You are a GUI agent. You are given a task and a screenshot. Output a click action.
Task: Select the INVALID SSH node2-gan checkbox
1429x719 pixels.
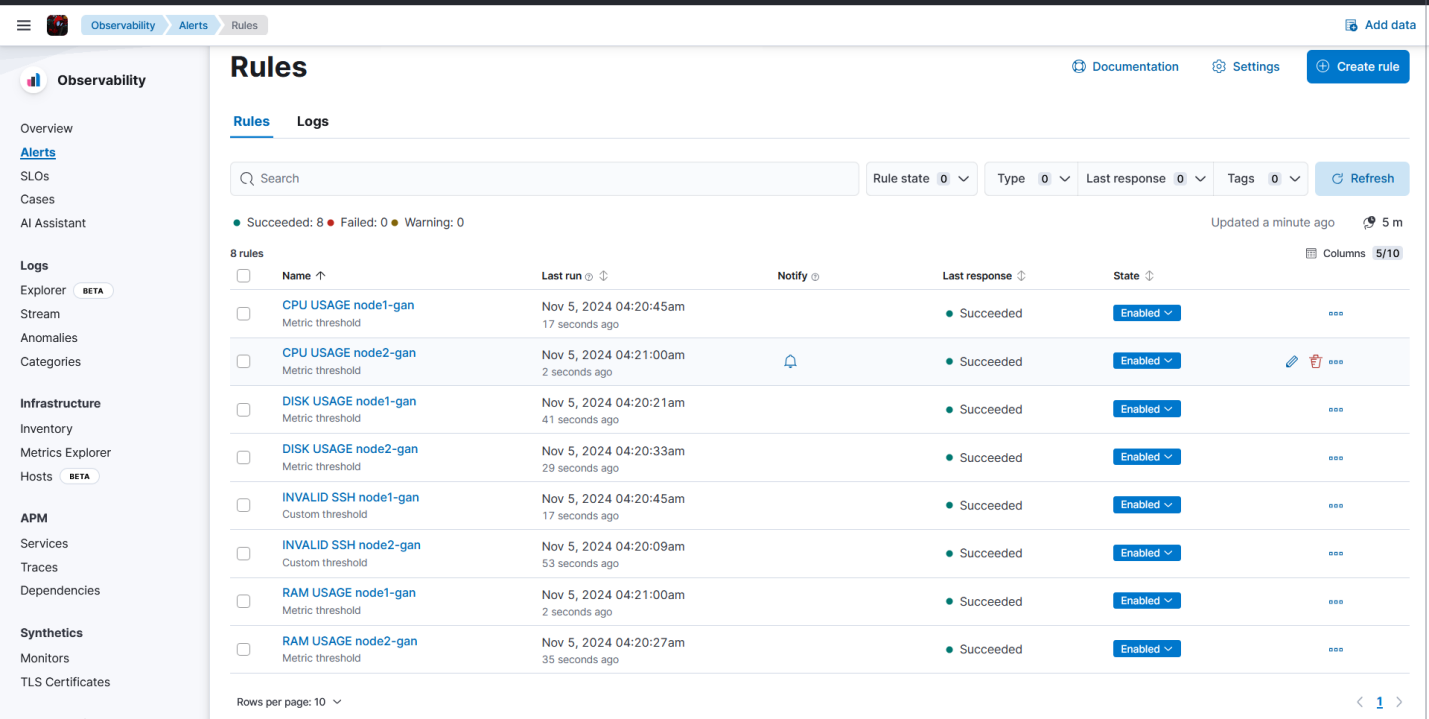[243, 554]
